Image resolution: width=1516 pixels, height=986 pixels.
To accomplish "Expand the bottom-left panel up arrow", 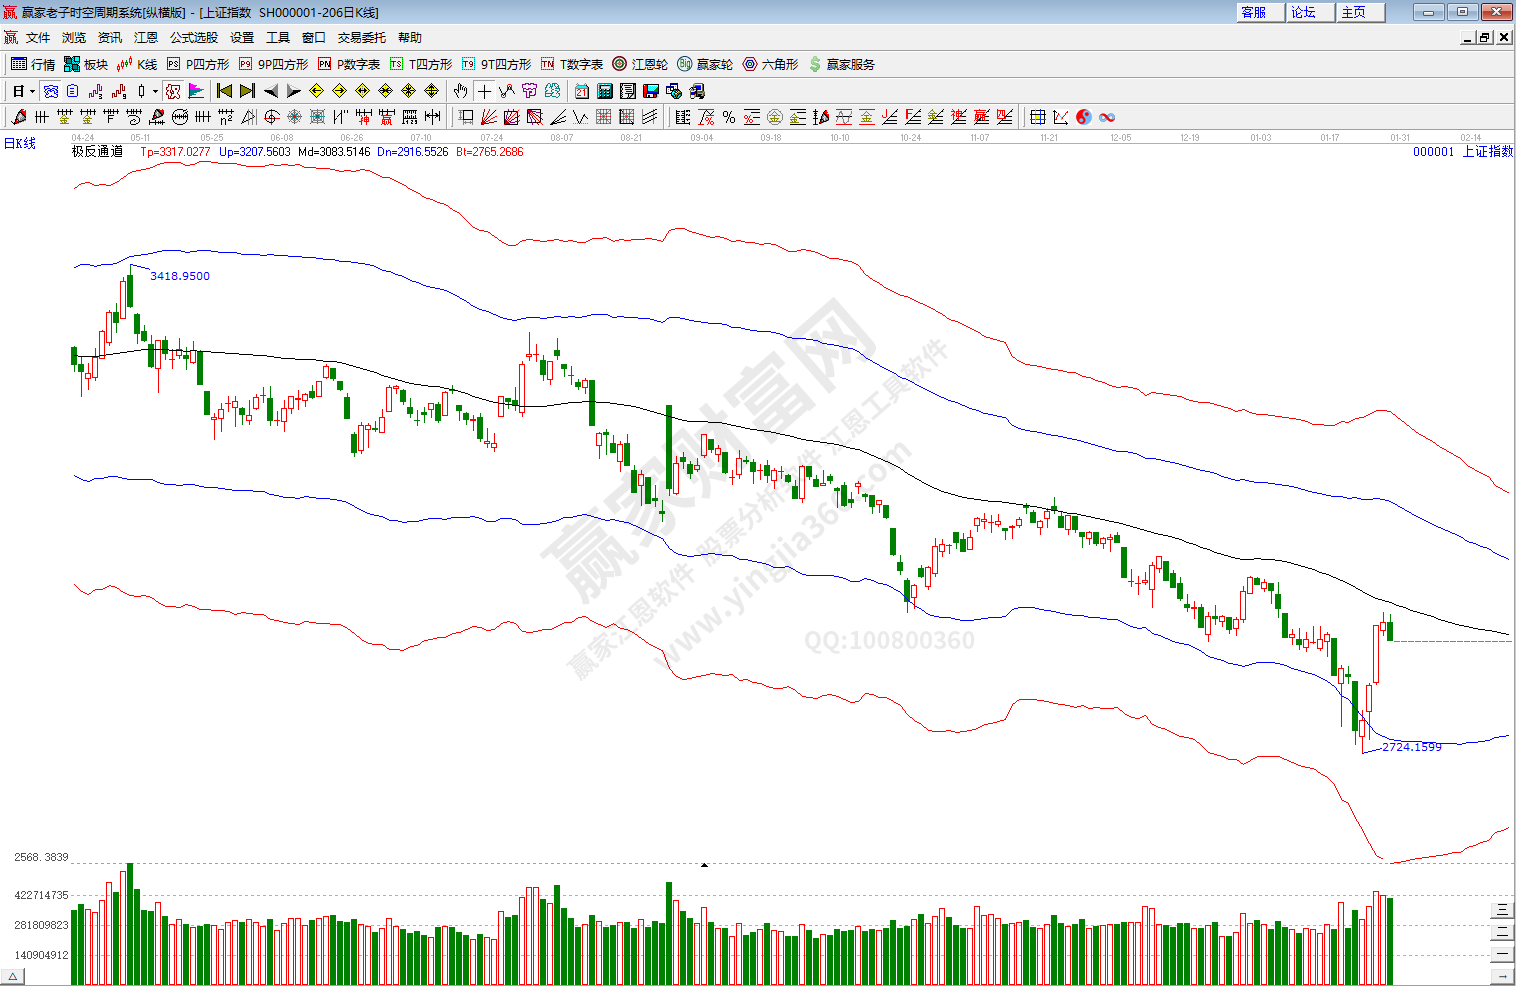I will pyautogui.click(x=13, y=977).
